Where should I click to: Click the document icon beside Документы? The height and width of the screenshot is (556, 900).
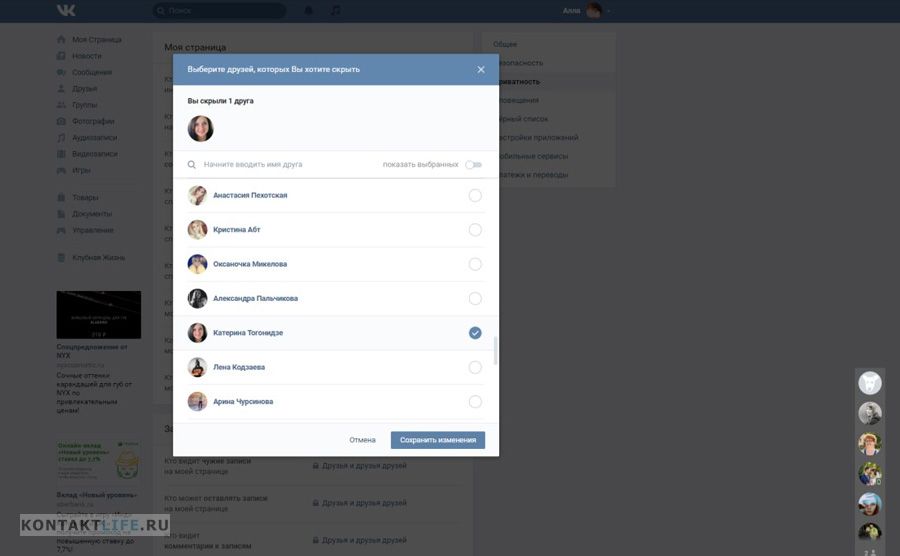(61, 213)
